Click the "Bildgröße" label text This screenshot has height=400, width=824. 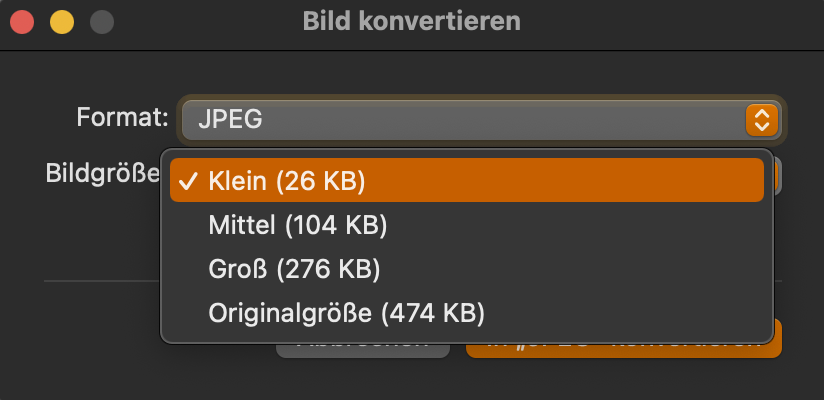[102, 173]
